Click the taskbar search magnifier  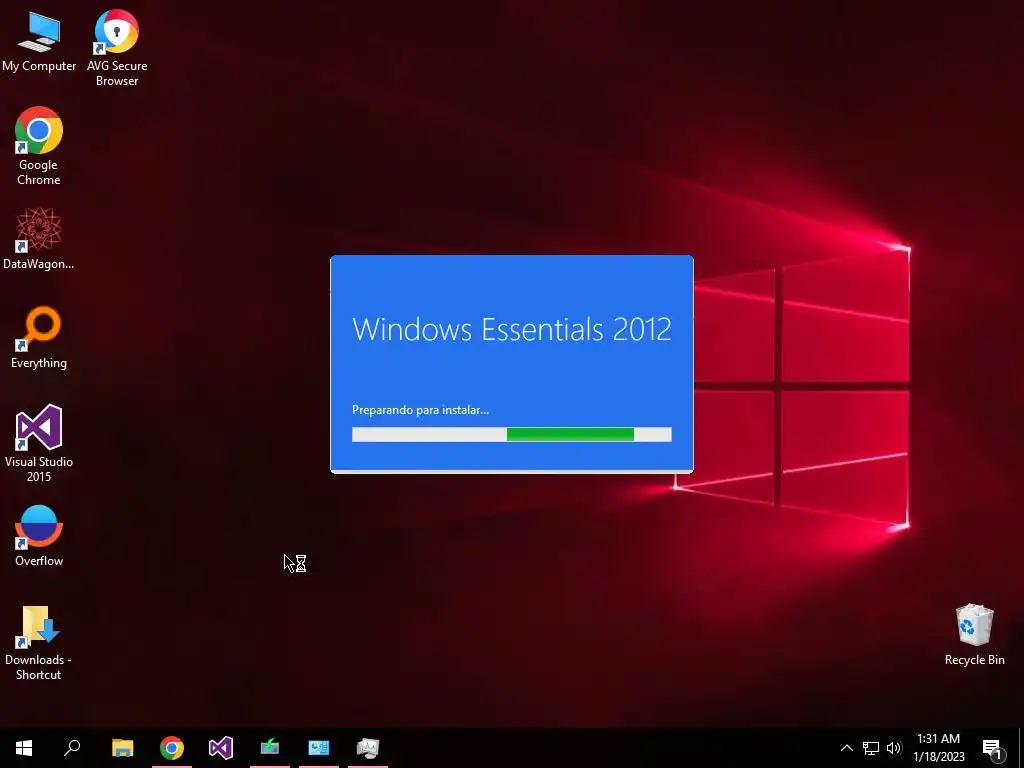[x=72, y=748]
